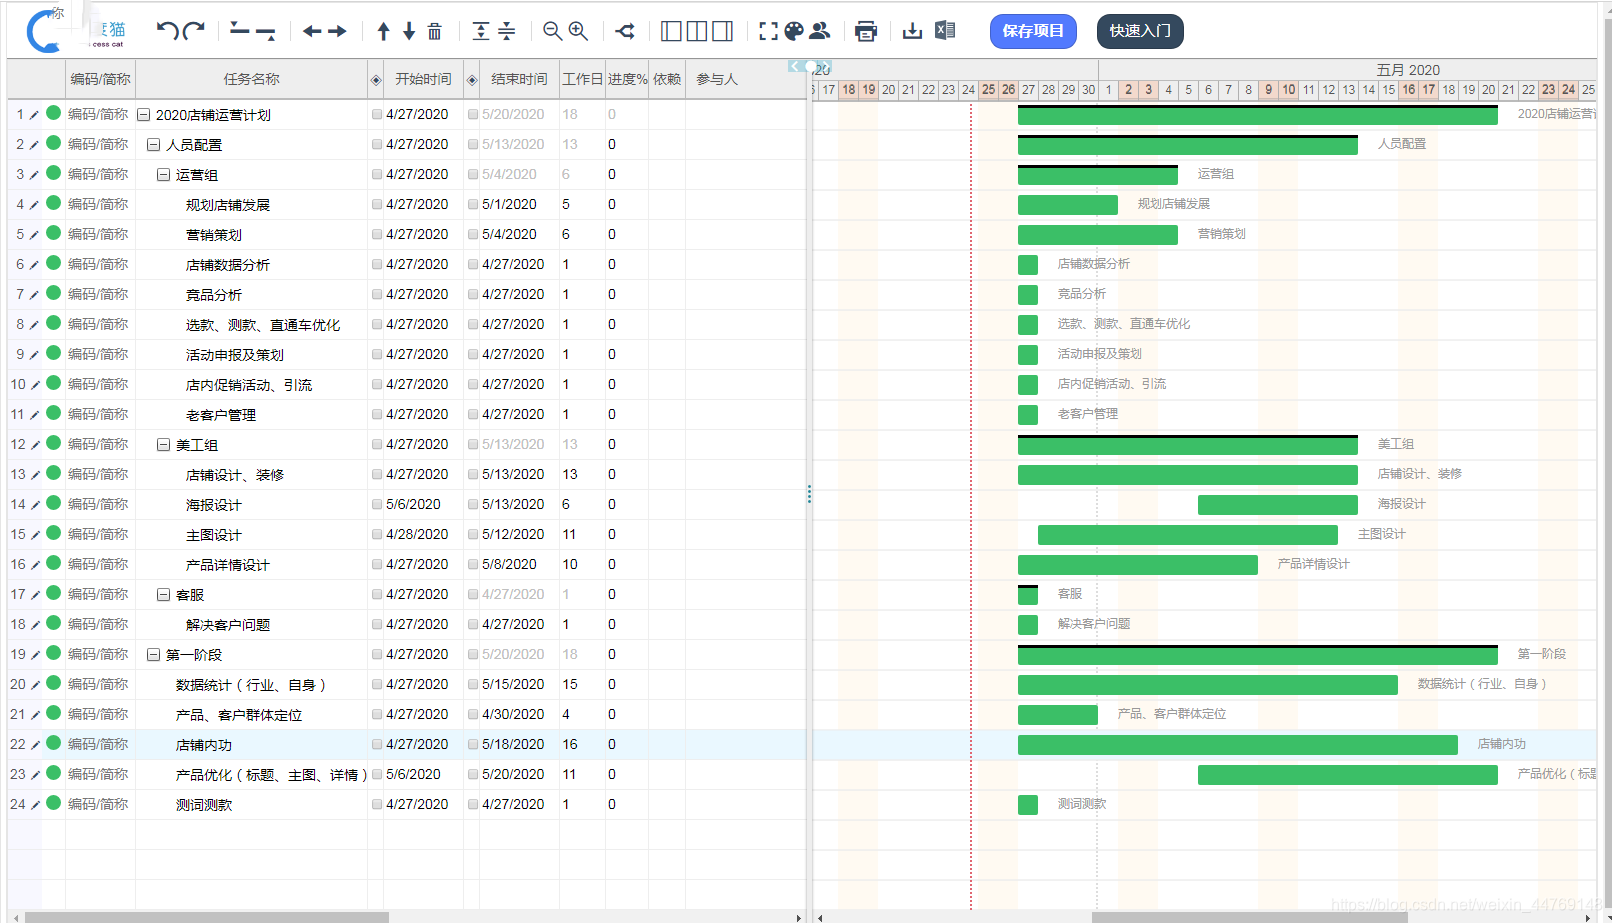This screenshot has width=1612, height=923.
Task: Toggle end milestone checkbox for 营销策划
Action: [473, 235]
